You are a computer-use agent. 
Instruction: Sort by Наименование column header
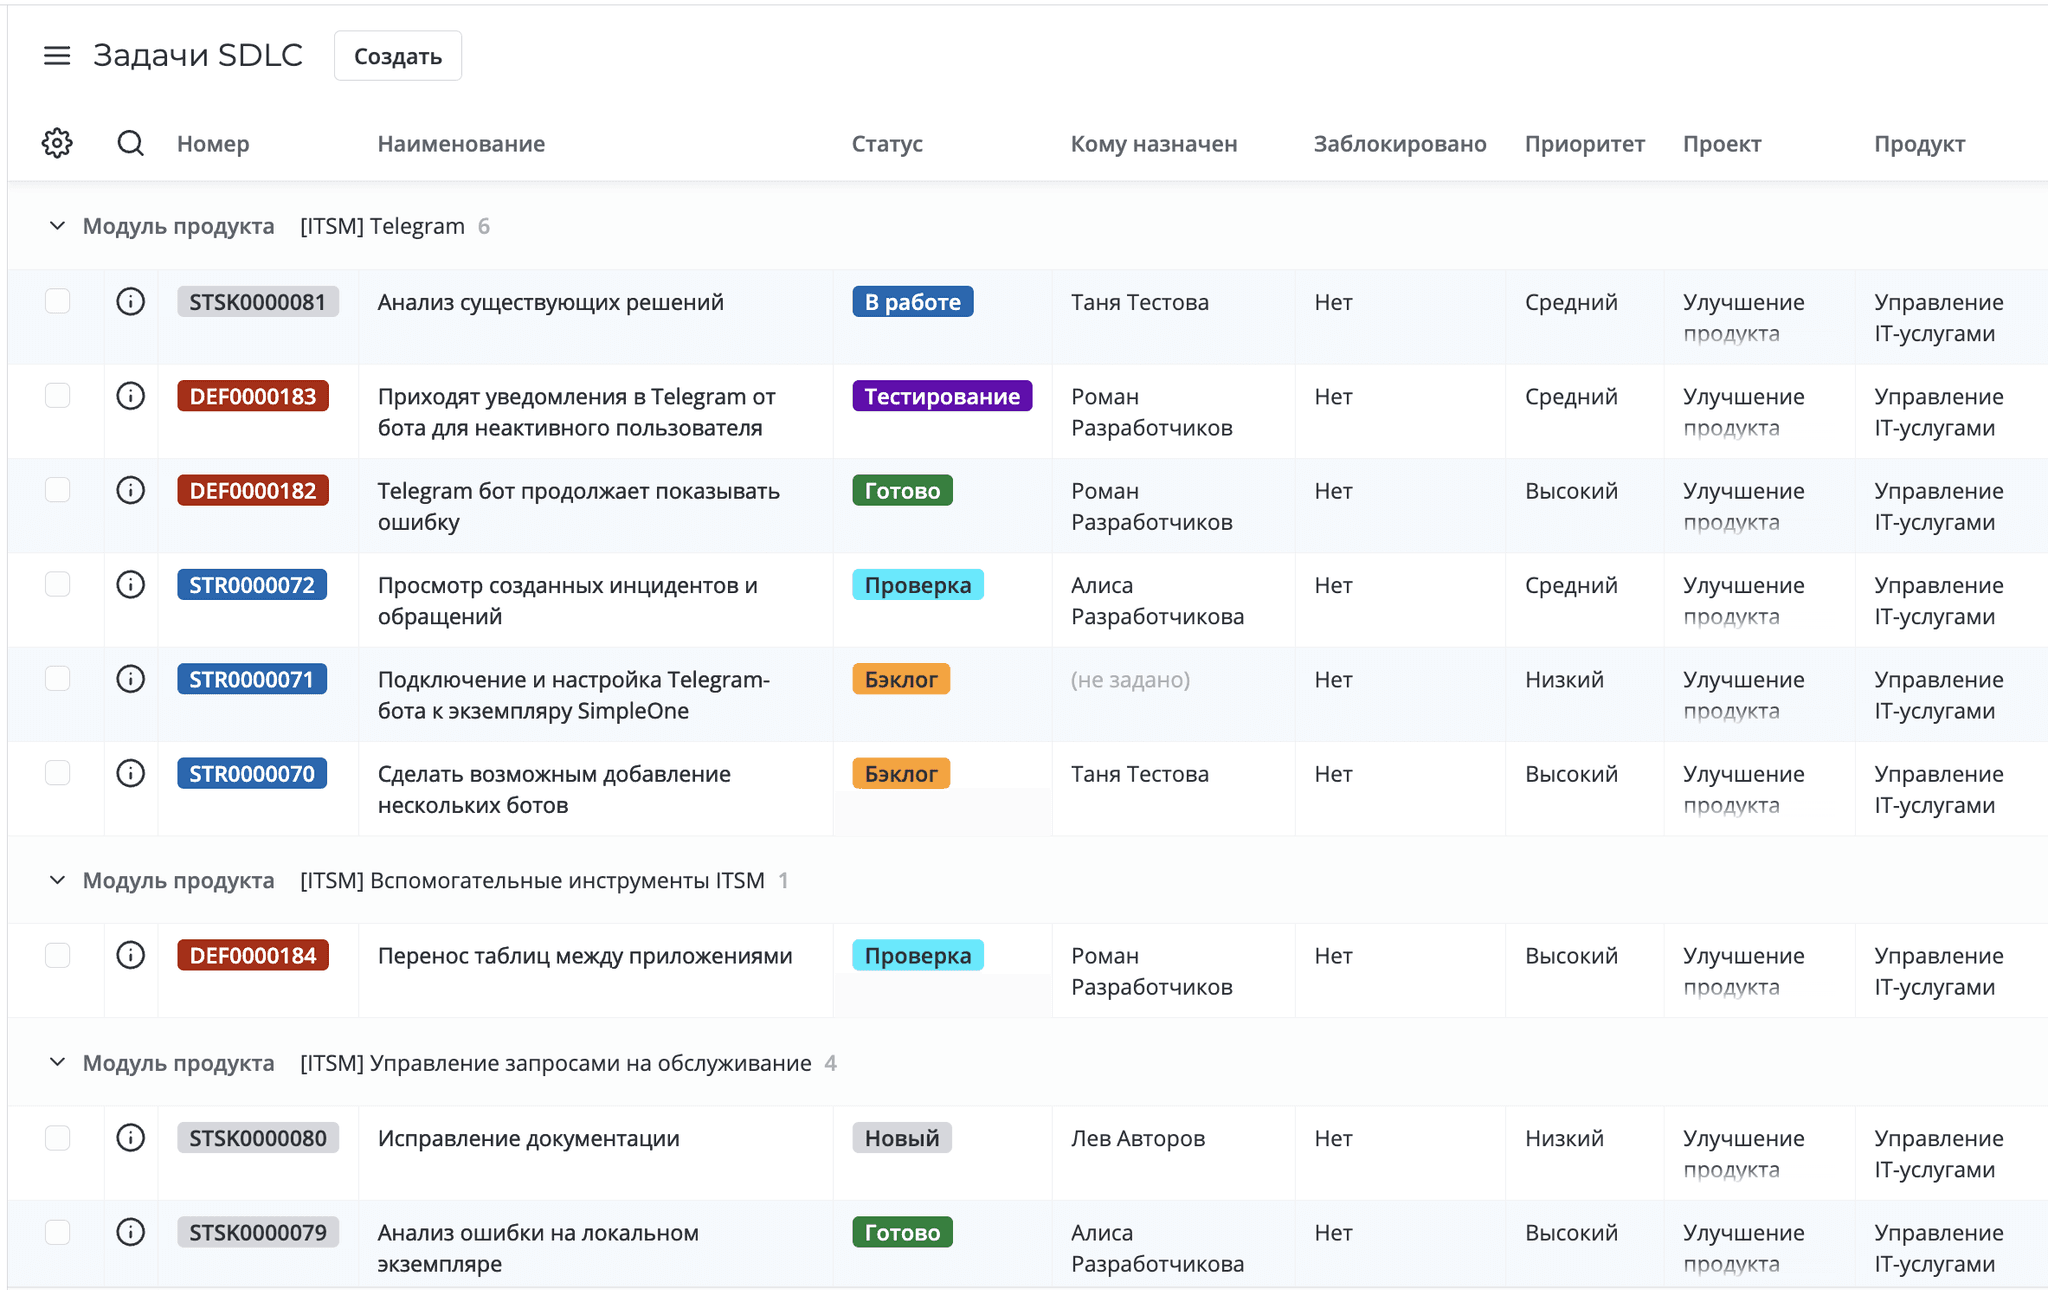(x=461, y=143)
